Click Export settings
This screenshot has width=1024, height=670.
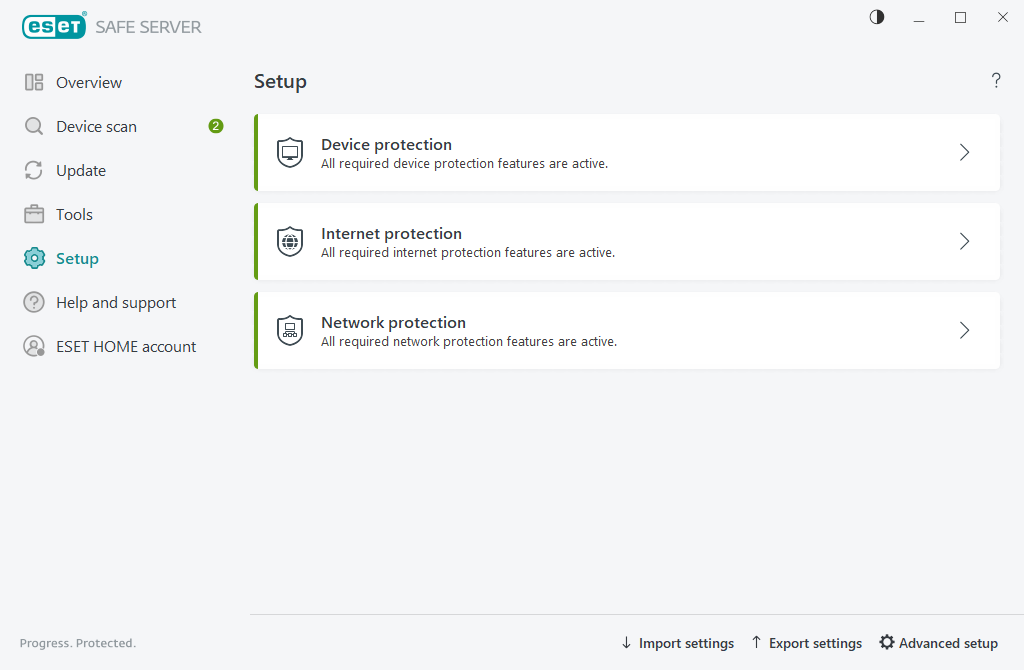807,643
